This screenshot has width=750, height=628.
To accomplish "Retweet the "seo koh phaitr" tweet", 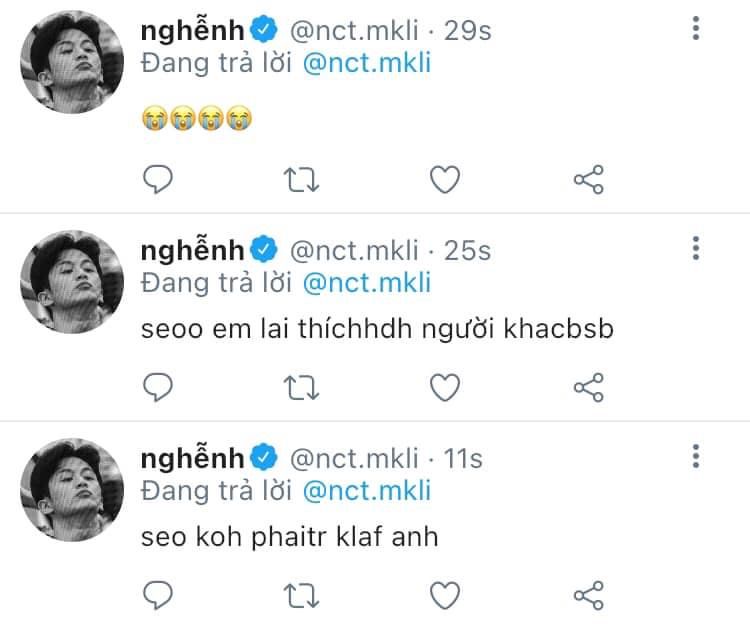I will 301,596.
